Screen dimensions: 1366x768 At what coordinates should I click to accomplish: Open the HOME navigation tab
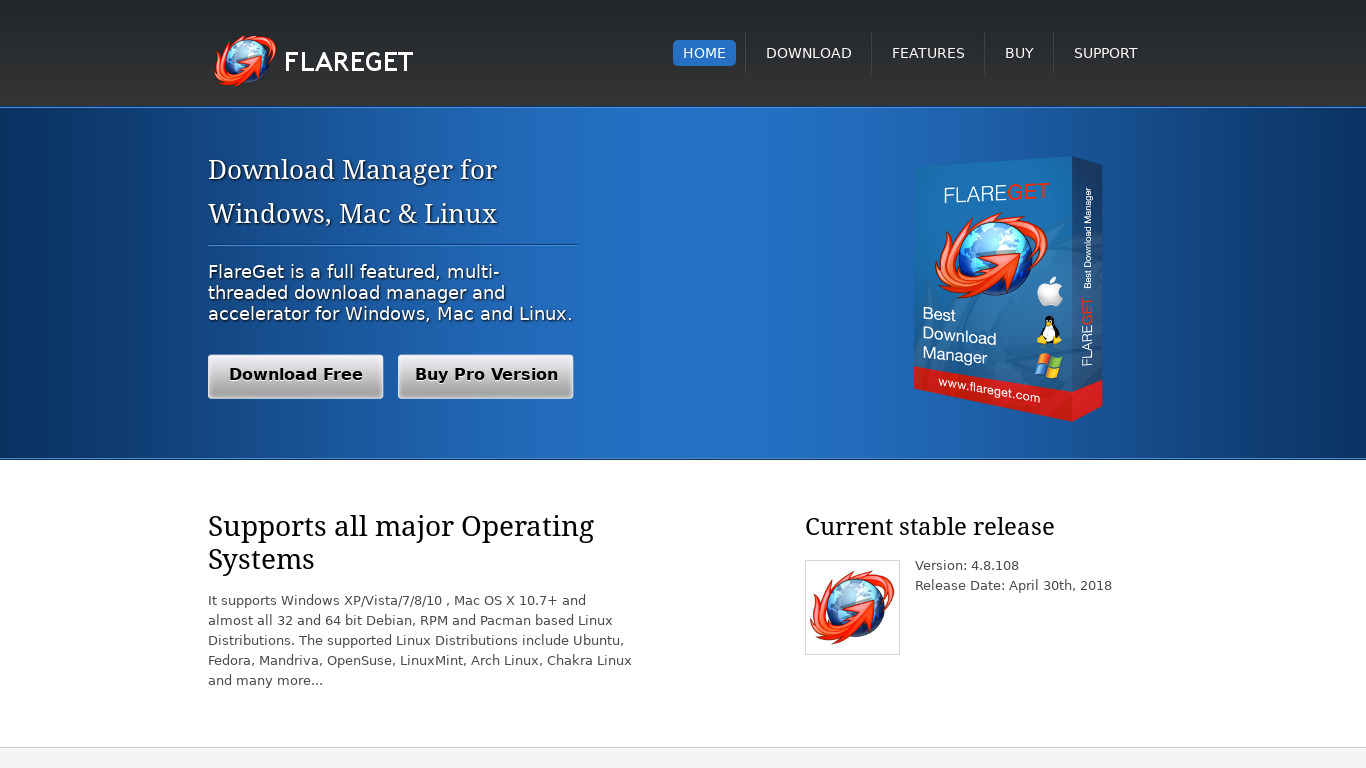coord(704,53)
